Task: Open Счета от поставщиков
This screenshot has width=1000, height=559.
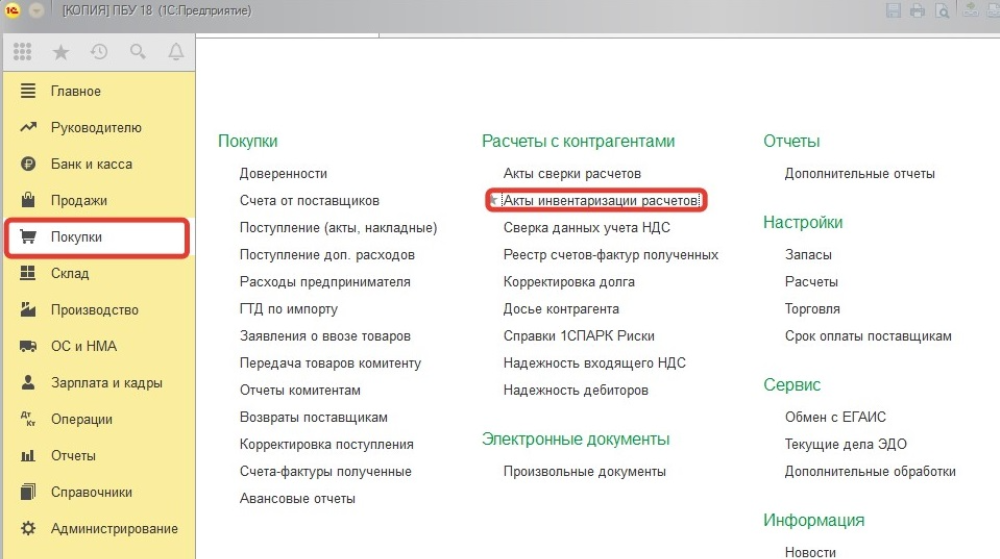Action: (309, 200)
